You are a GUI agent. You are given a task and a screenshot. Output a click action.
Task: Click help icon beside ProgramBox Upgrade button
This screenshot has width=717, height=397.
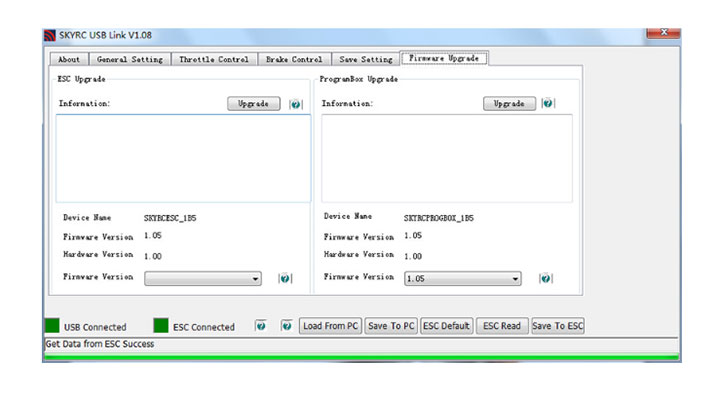point(548,103)
